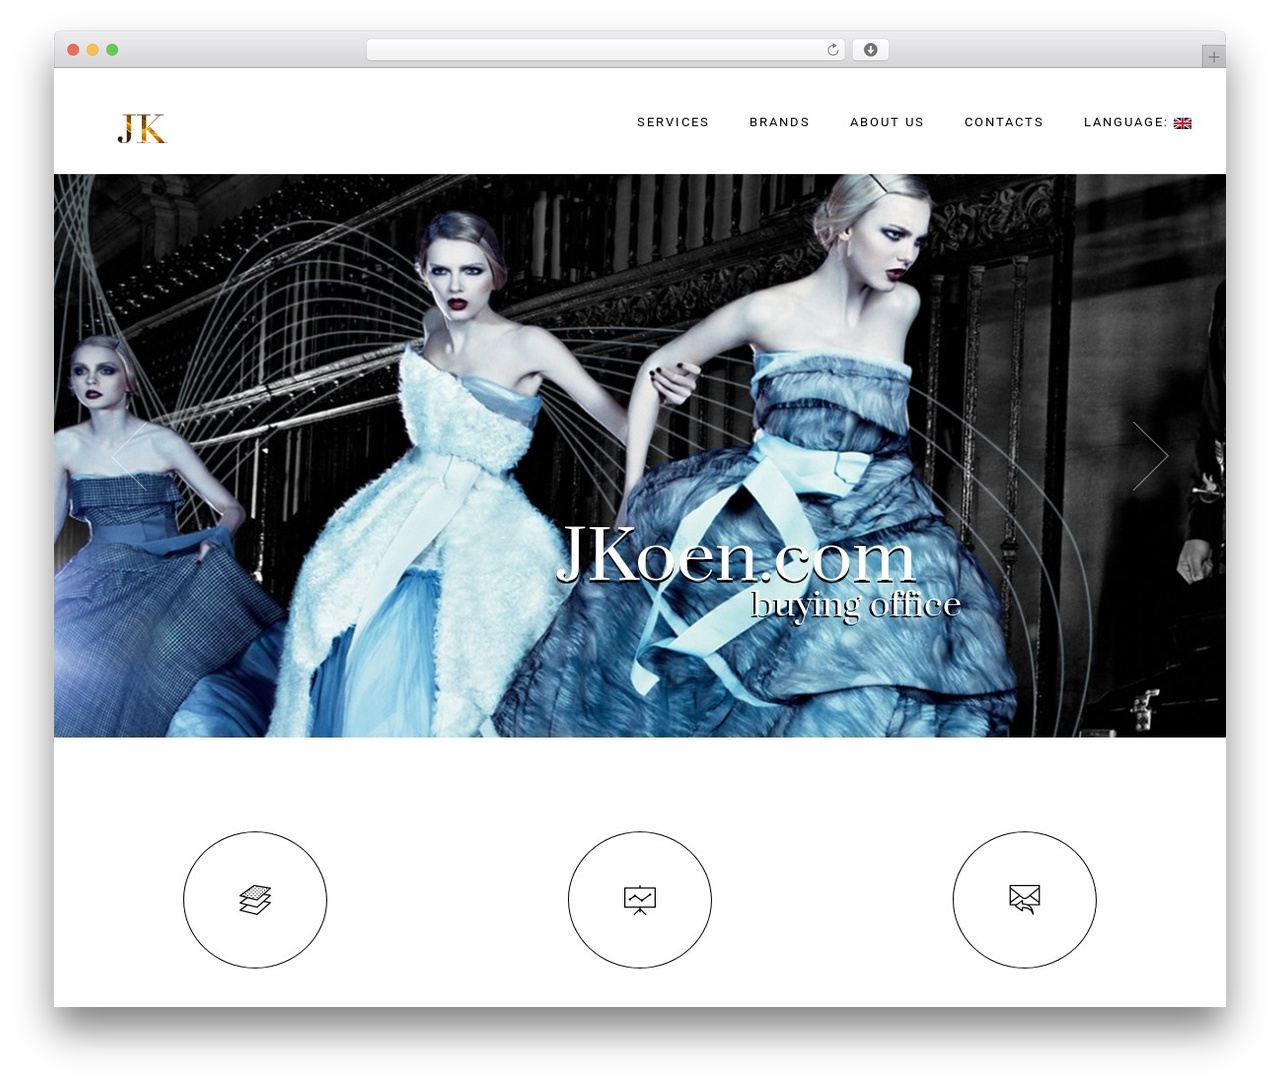Open a new browser tab
1280x1084 pixels.
pos(1213,57)
